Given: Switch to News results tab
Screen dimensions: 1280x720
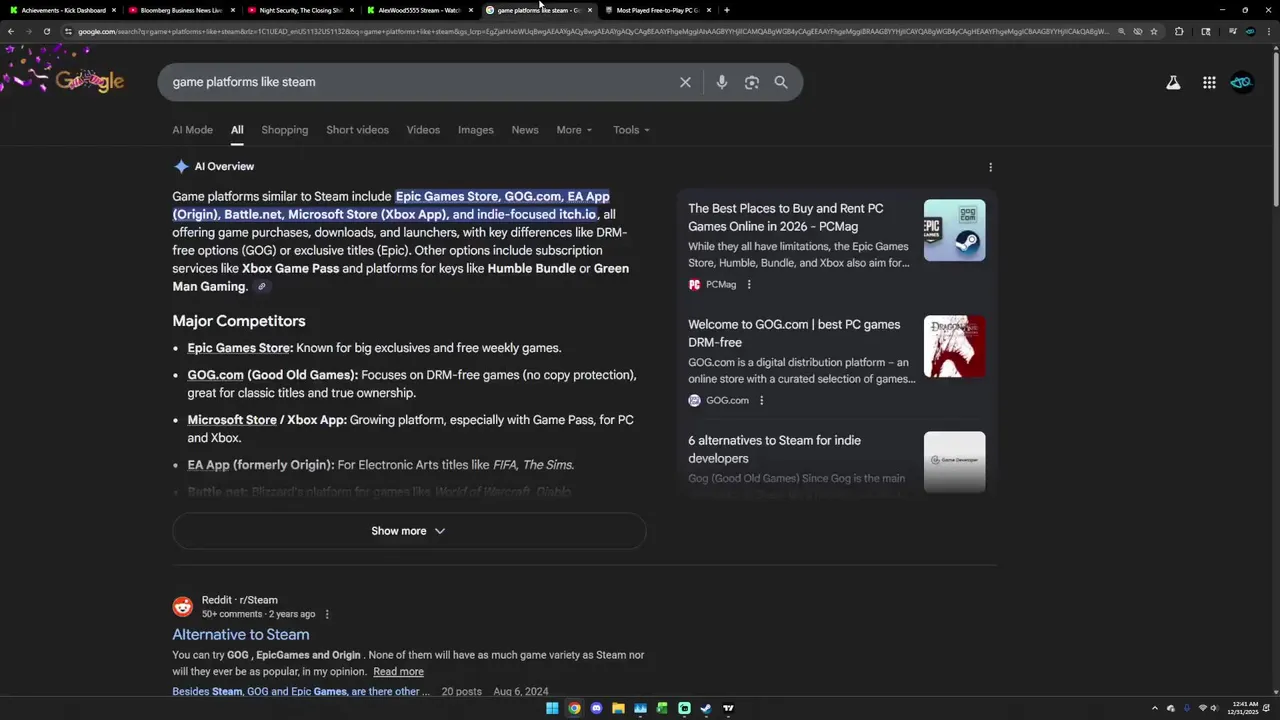Looking at the screenshot, I should pos(525,130).
